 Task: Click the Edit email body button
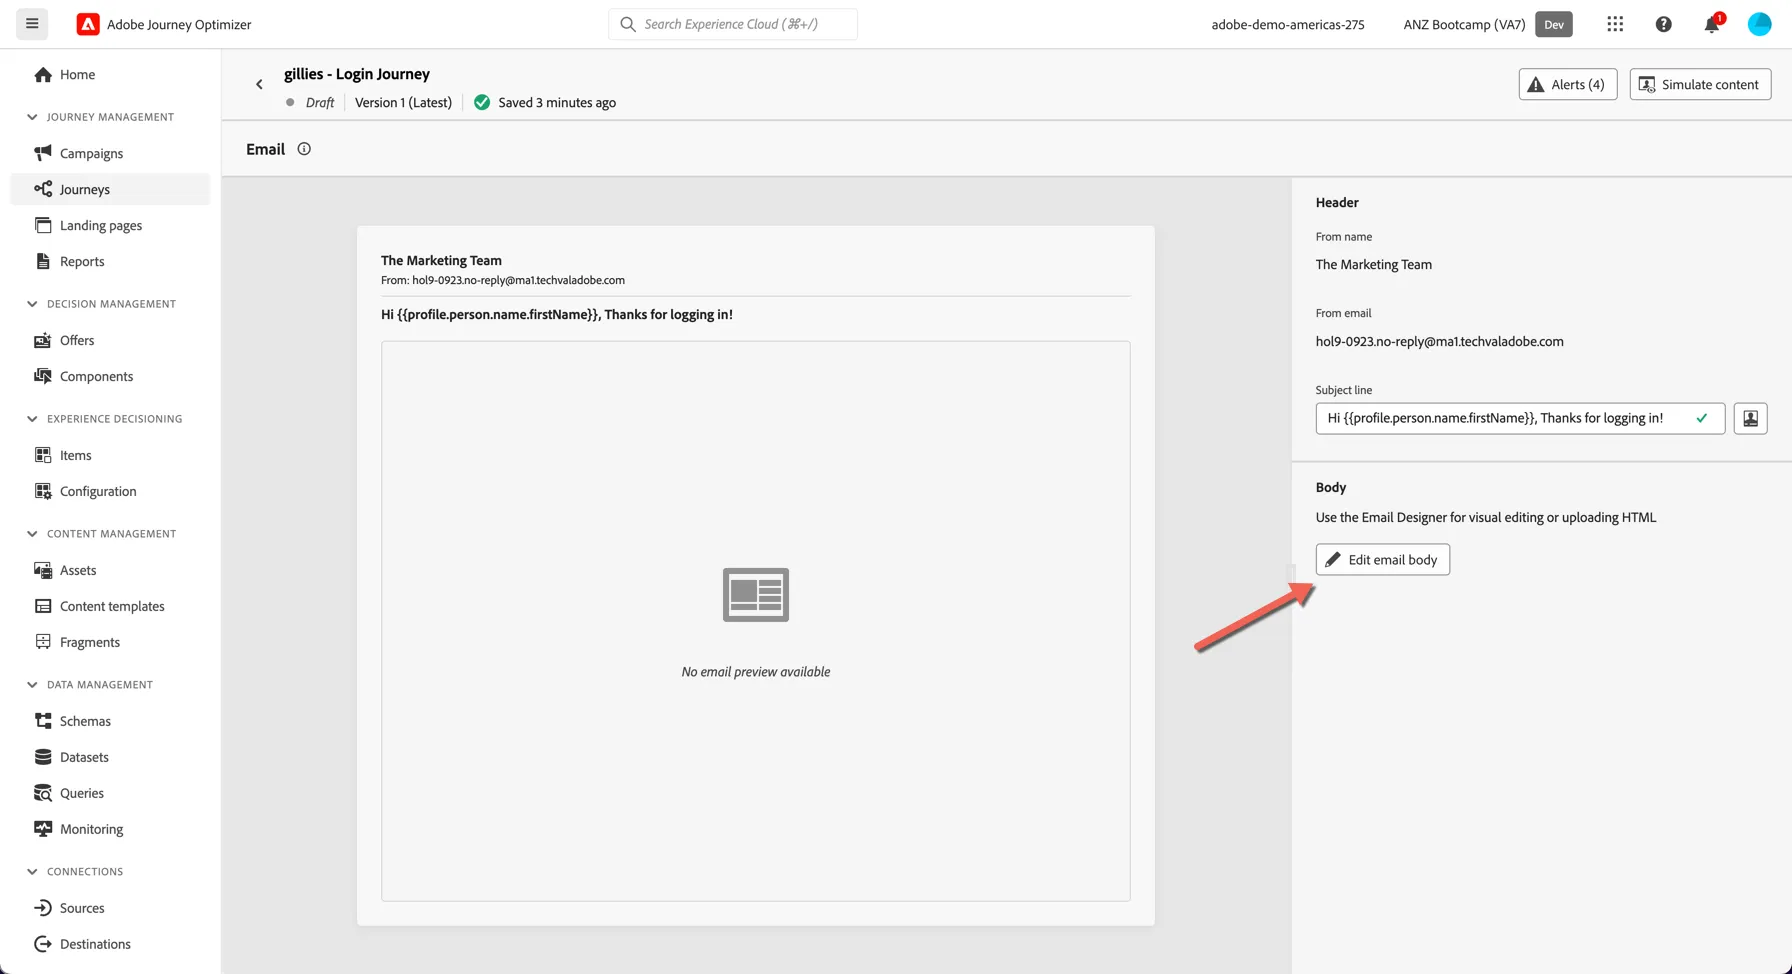pos(1382,559)
